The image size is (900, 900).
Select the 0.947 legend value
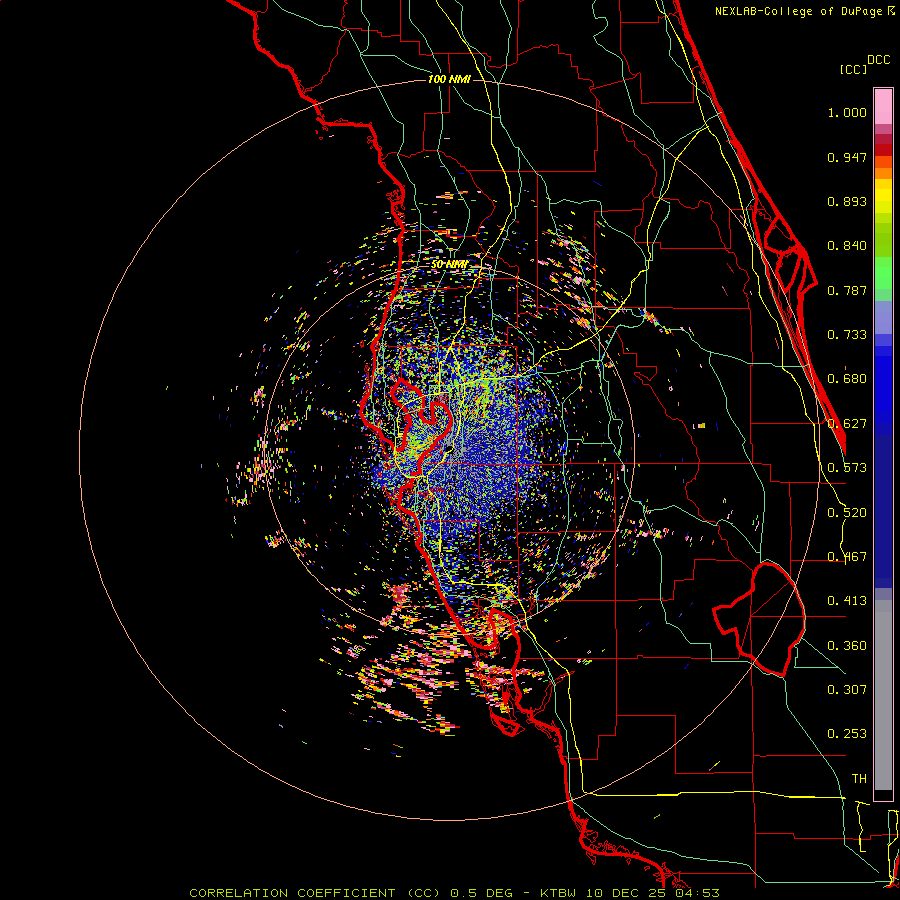pos(847,157)
